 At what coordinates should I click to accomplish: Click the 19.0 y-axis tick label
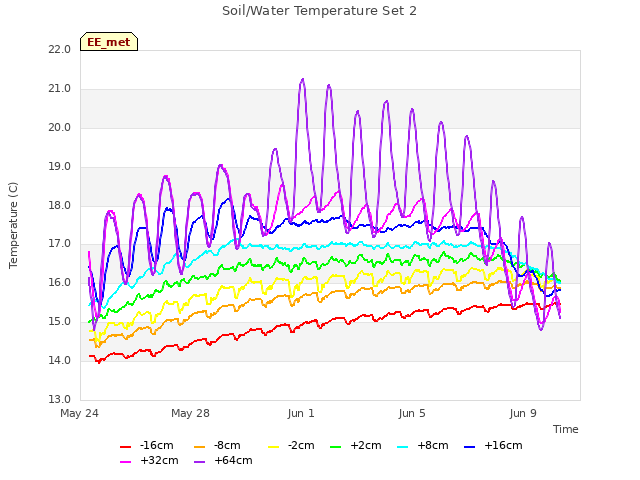point(59,167)
